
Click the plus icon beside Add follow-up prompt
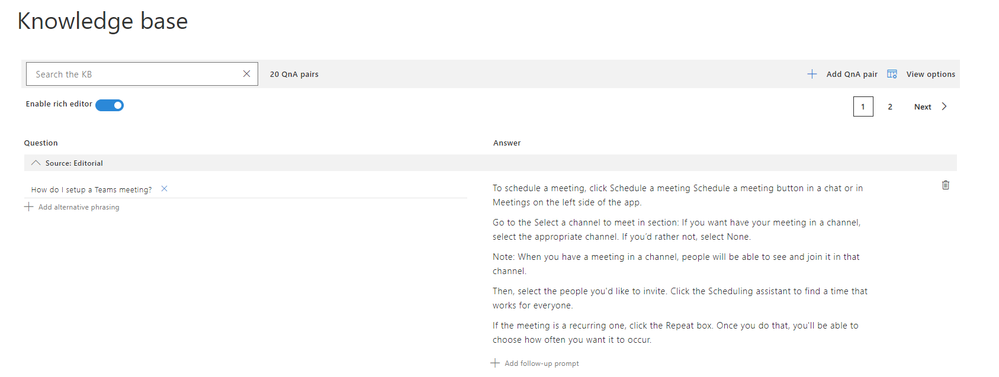495,363
